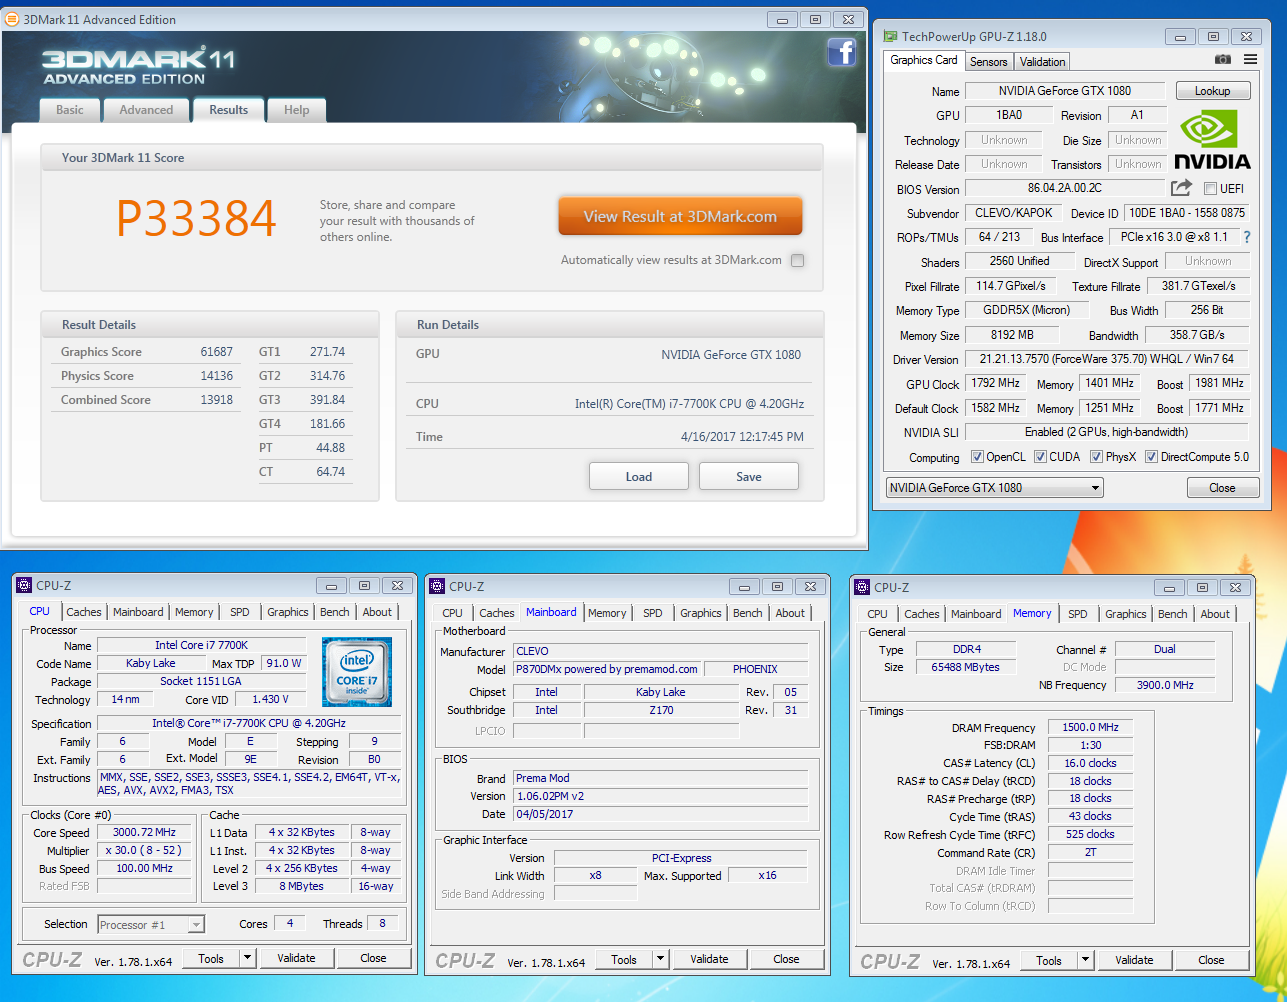1287x1002 pixels.
Task: Click the 3DMark 11 title bar icon
Action: point(12,19)
